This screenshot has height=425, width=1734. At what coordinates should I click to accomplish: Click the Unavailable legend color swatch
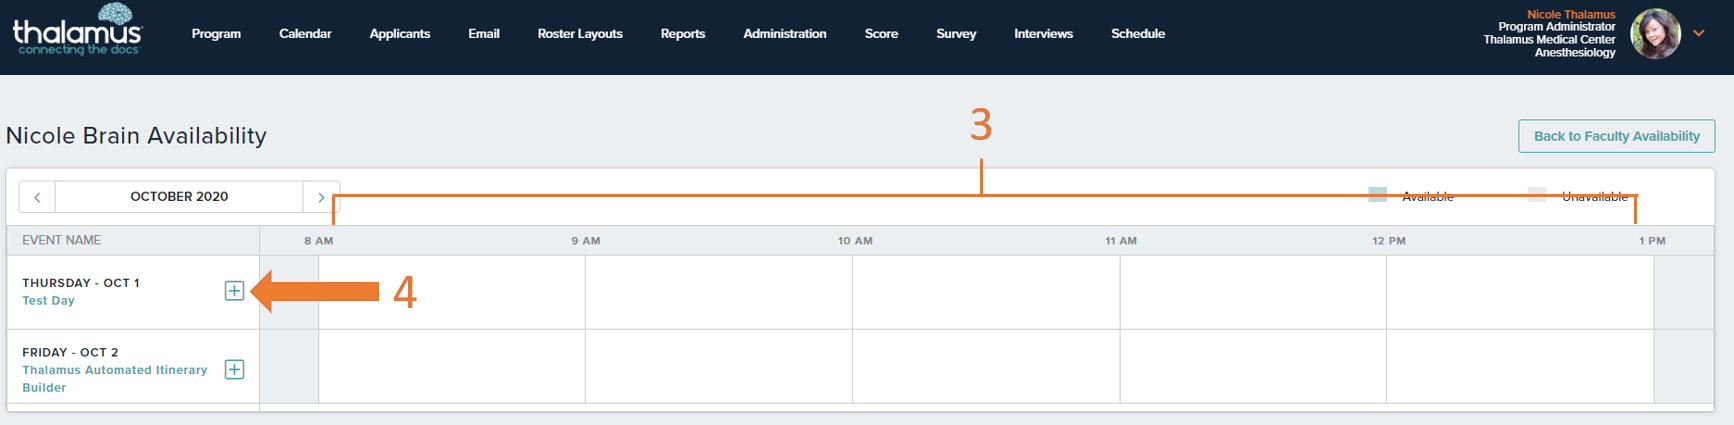1537,195
